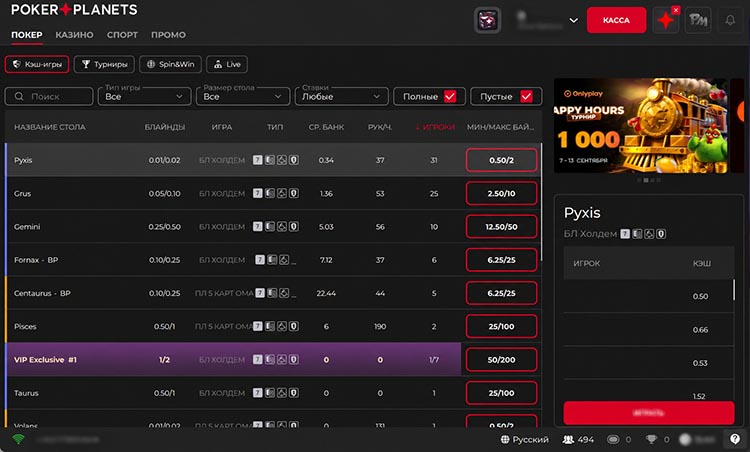Toggle the Полные checkbox
Image resolution: width=750 pixels, height=452 pixels.
click(x=450, y=96)
